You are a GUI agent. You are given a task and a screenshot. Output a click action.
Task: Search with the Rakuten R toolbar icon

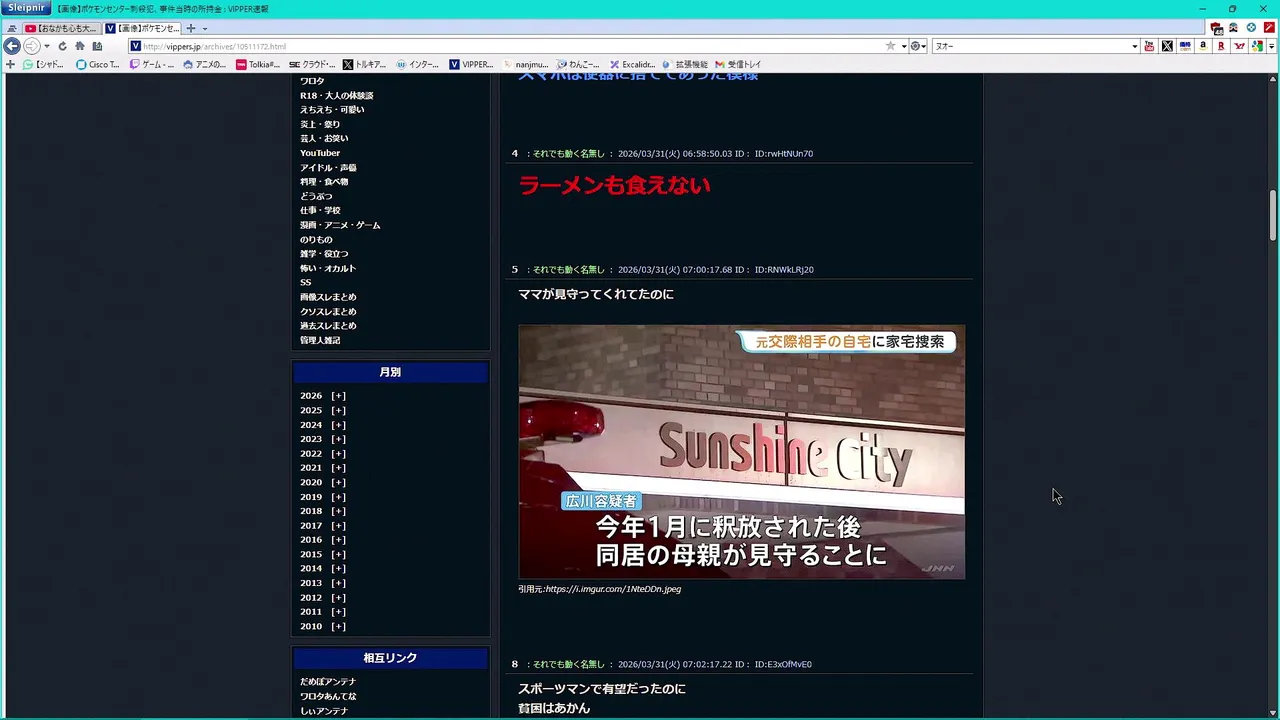point(1221,46)
